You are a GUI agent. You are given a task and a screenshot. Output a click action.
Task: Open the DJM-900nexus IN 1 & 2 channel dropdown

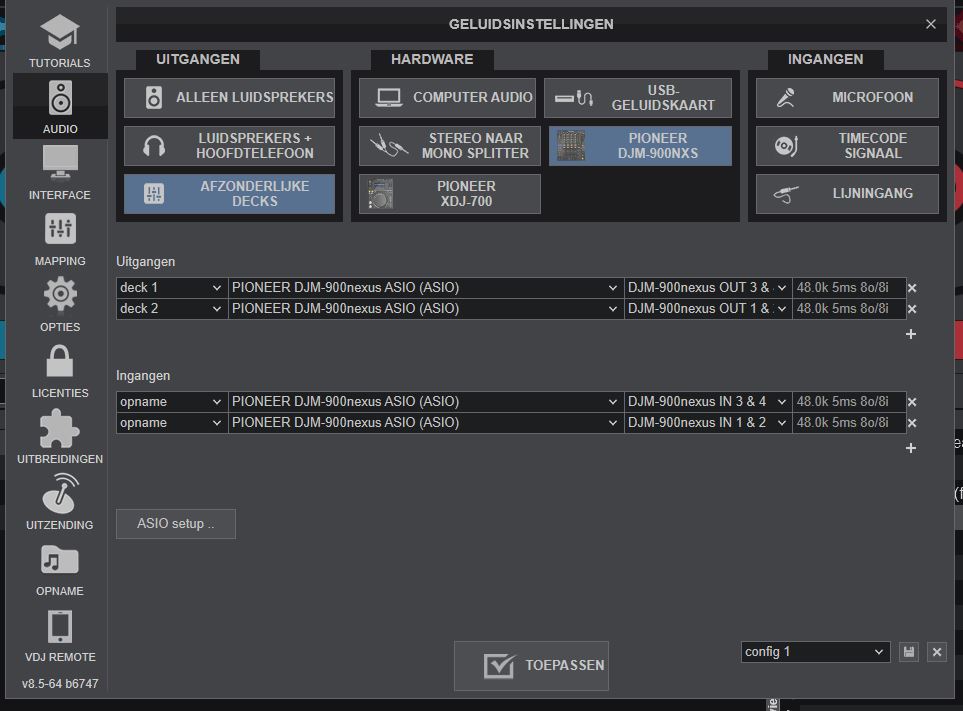[x=708, y=422]
